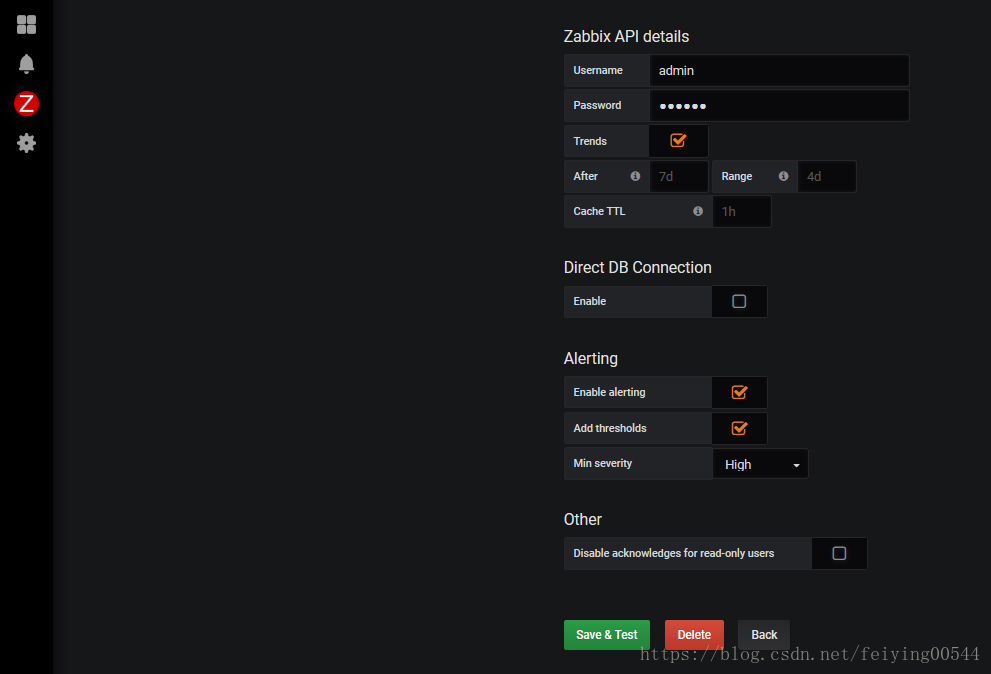Focus the Password input field

coord(779,106)
